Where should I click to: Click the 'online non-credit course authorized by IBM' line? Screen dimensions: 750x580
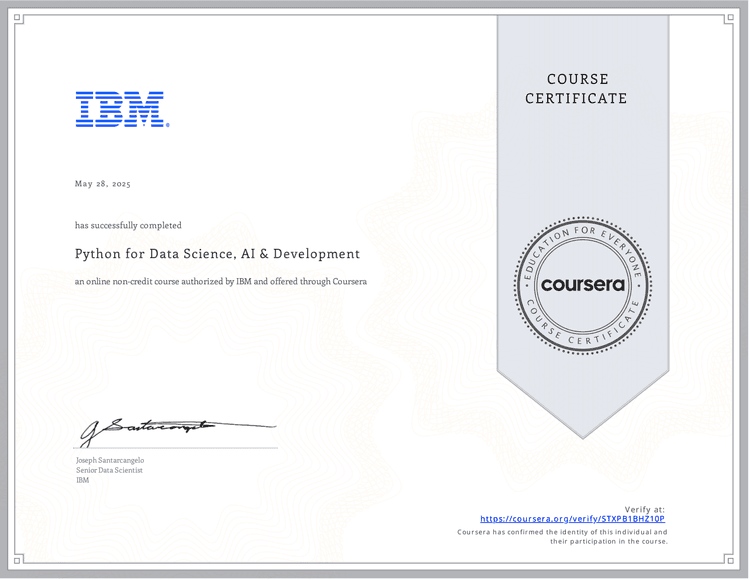220,281
